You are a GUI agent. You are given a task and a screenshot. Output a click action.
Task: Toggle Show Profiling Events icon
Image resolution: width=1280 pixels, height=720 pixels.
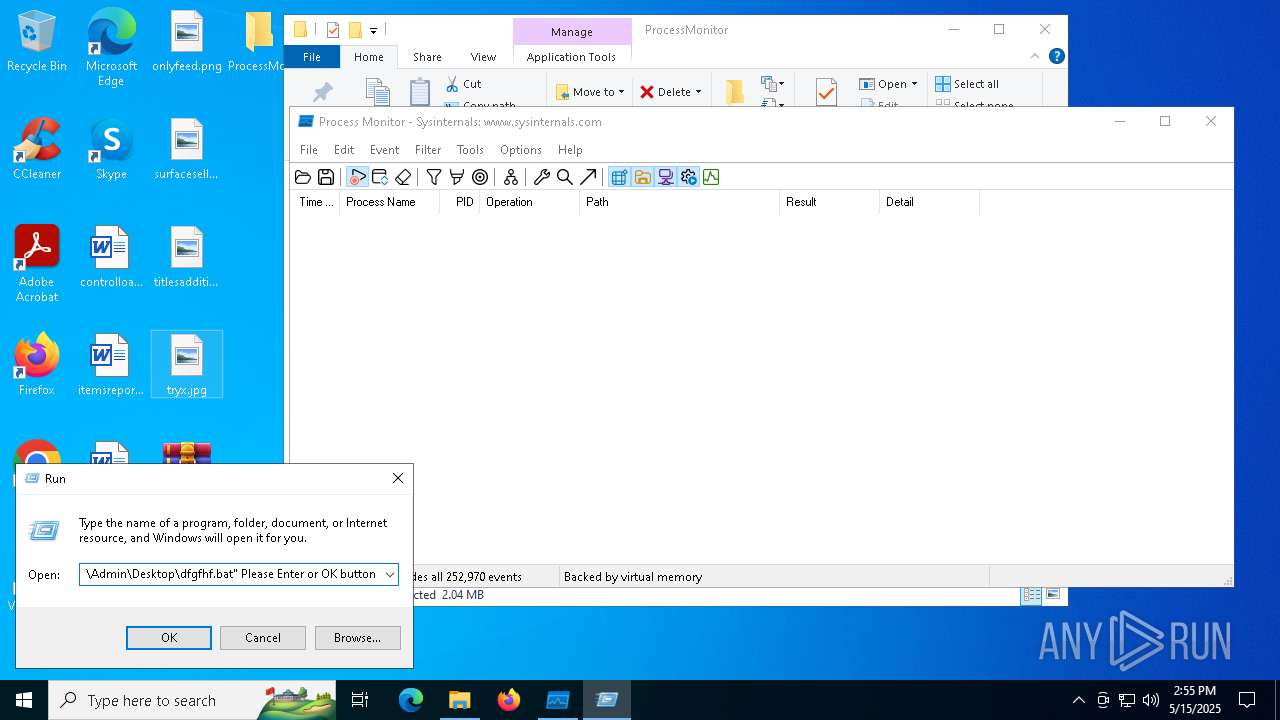pos(711,177)
